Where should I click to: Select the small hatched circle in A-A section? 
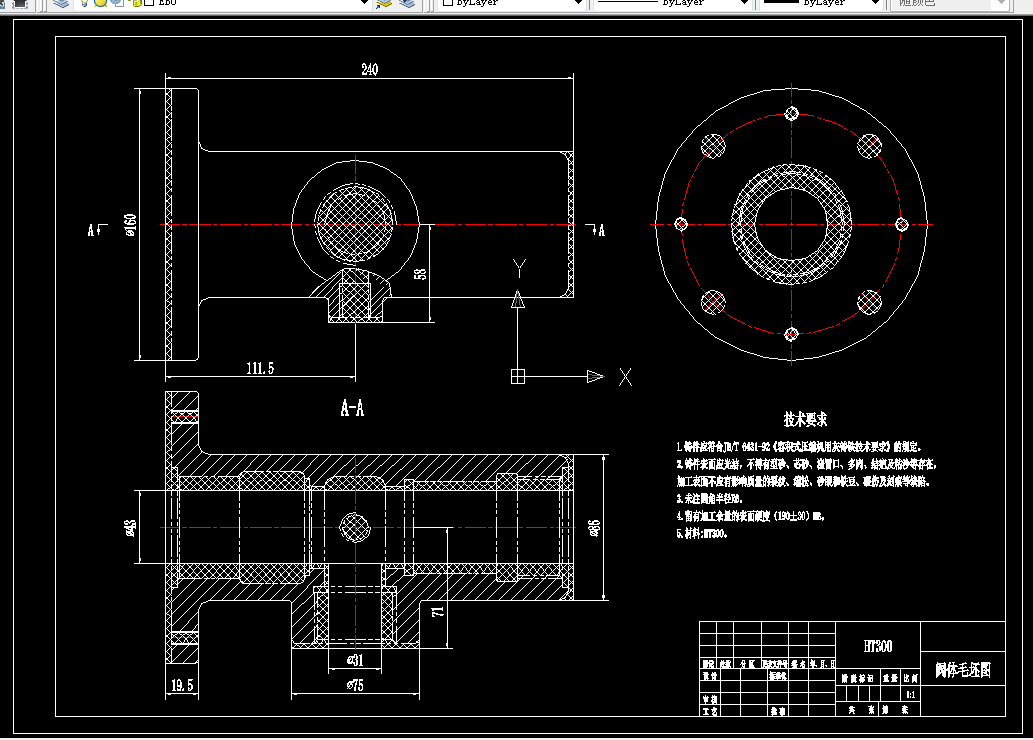point(355,528)
